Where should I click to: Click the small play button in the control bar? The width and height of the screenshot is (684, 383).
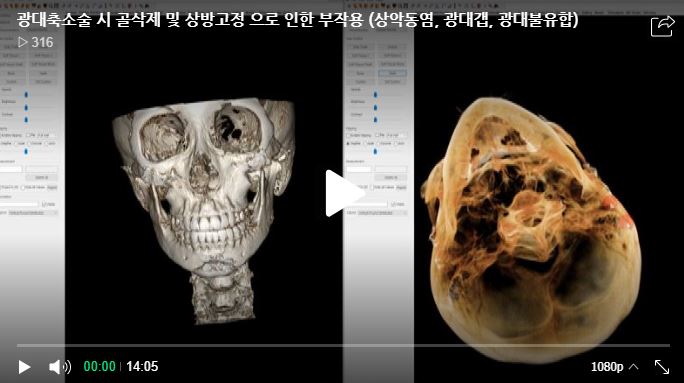(24, 367)
